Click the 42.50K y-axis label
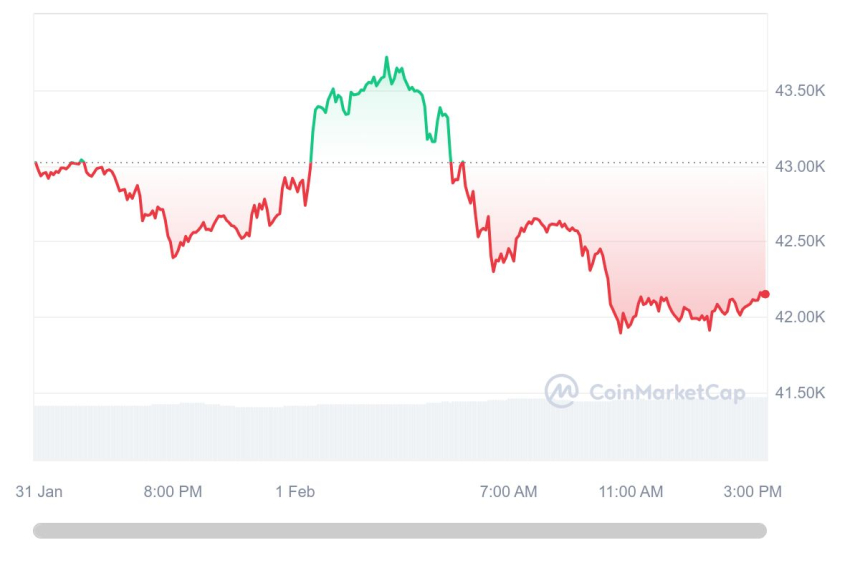This screenshot has height=573, width=860. 800,241
